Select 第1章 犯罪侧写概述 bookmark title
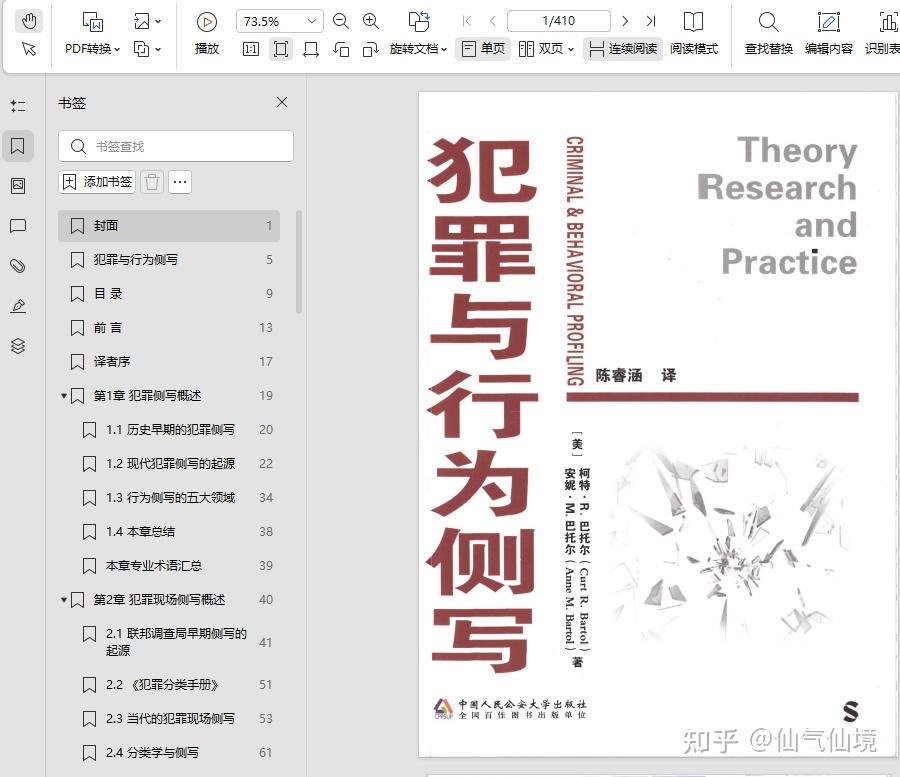The width and height of the screenshot is (900, 777). tap(147, 396)
